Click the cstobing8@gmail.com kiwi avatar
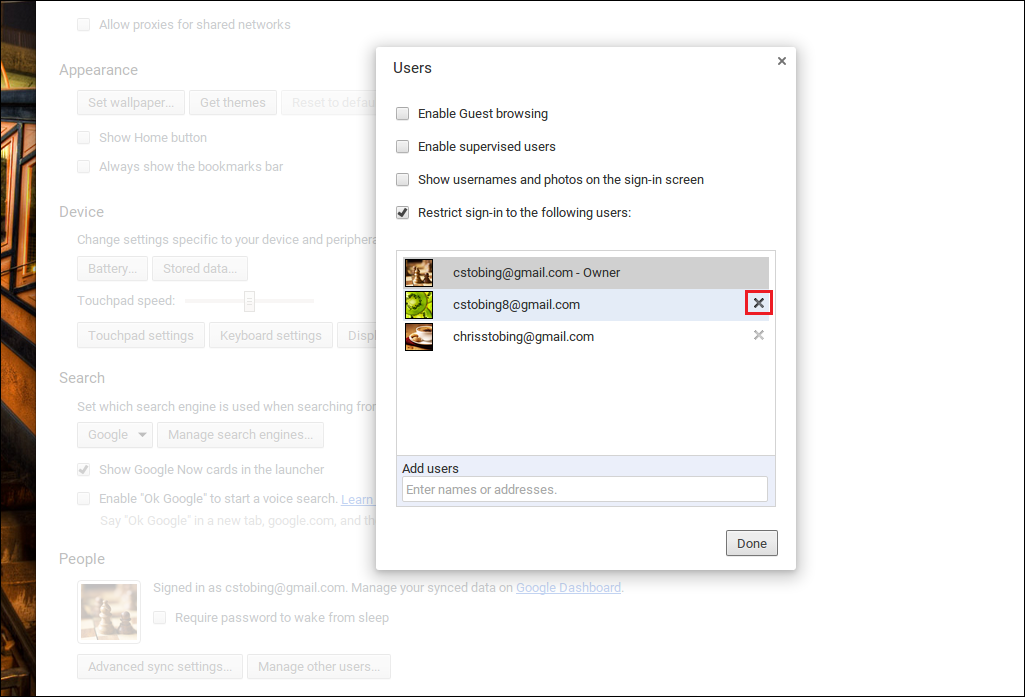 (x=418, y=305)
